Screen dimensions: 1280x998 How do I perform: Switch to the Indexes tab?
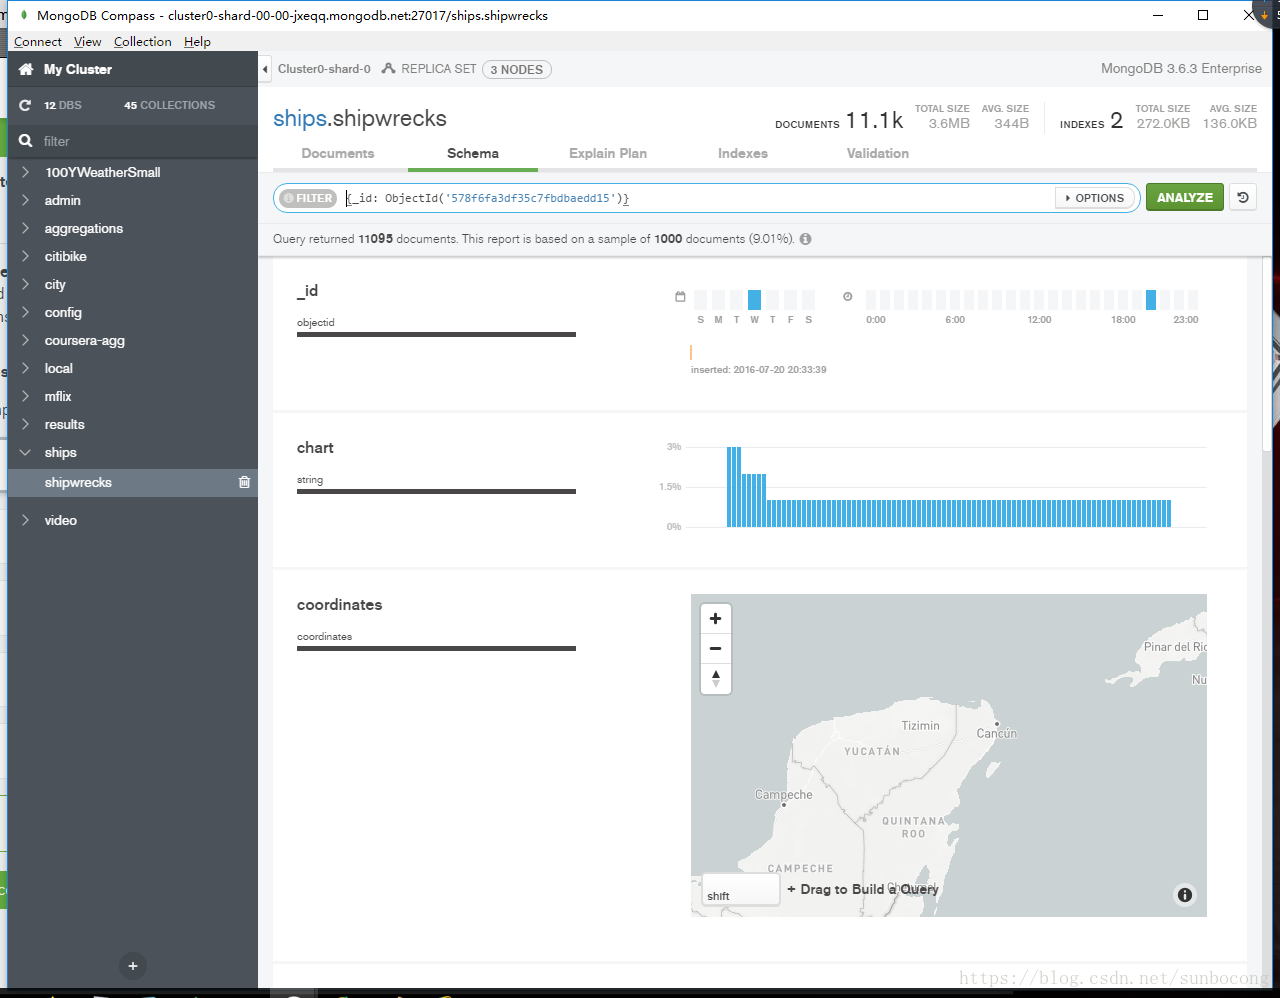pyautogui.click(x=743, y=153)
